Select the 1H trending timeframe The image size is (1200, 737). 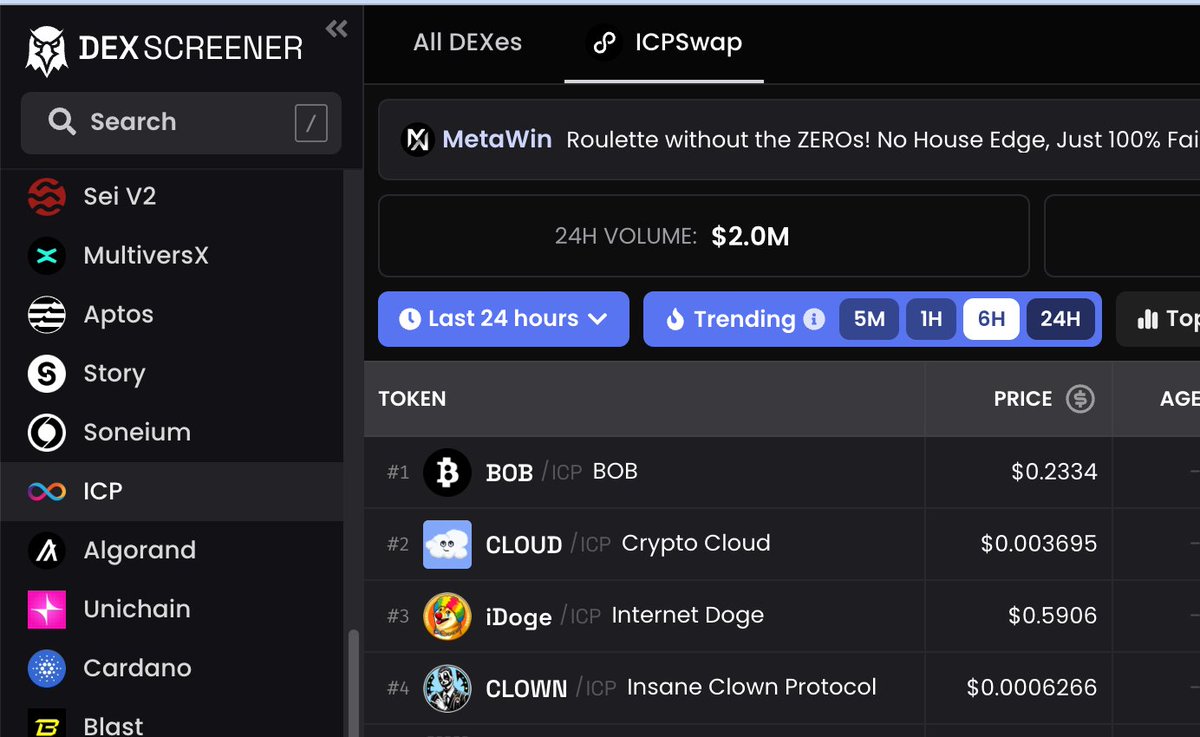(931, 319)
